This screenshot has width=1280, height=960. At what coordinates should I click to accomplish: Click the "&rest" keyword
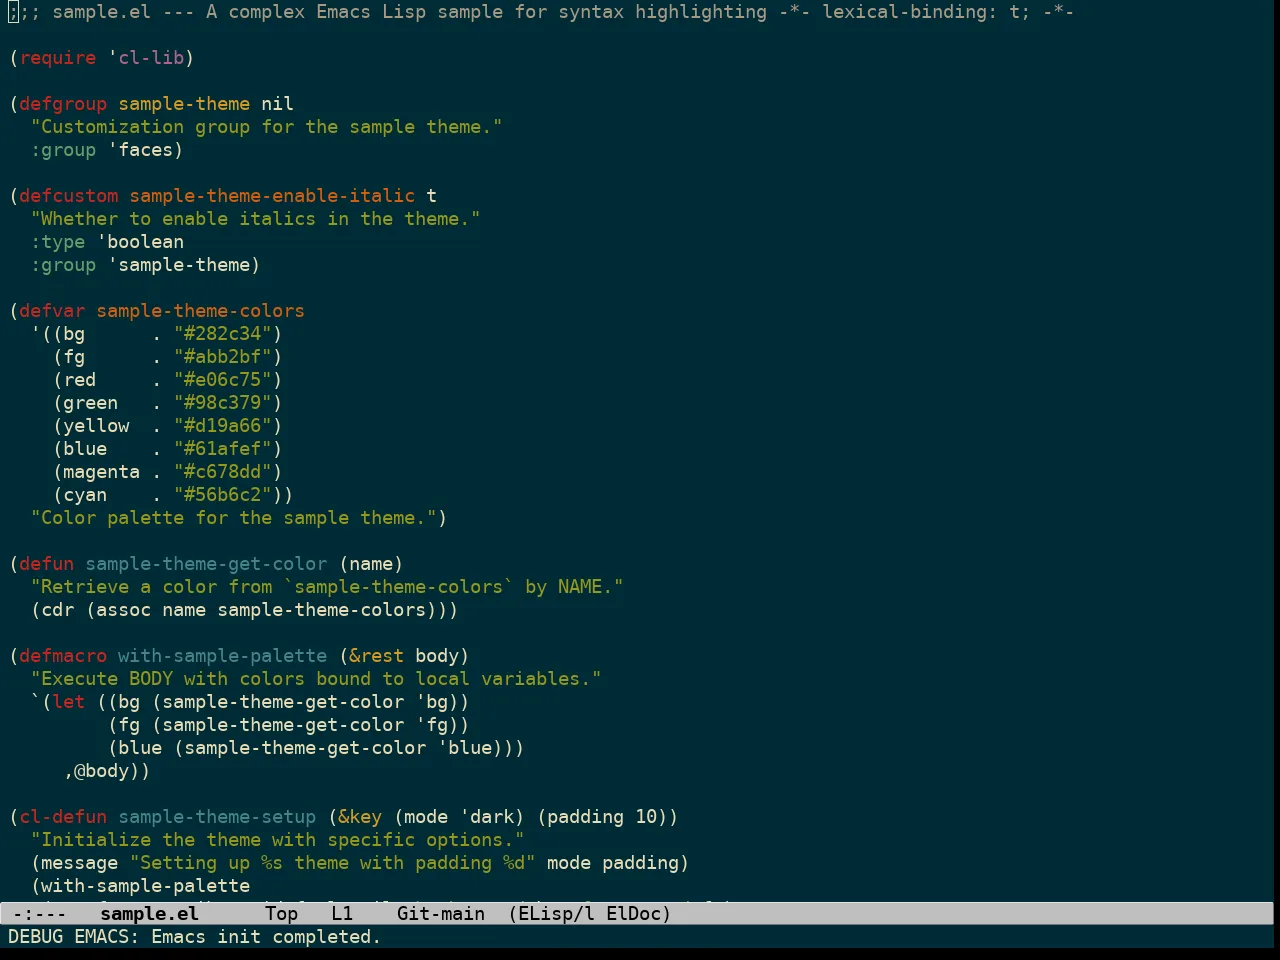click(x=376, y=656)
